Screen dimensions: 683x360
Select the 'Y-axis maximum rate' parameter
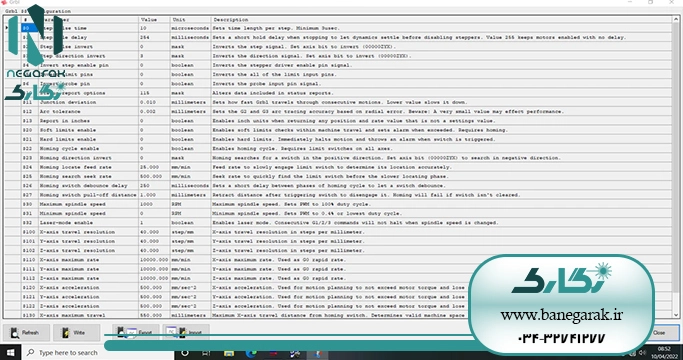click(x=88, y=269)
